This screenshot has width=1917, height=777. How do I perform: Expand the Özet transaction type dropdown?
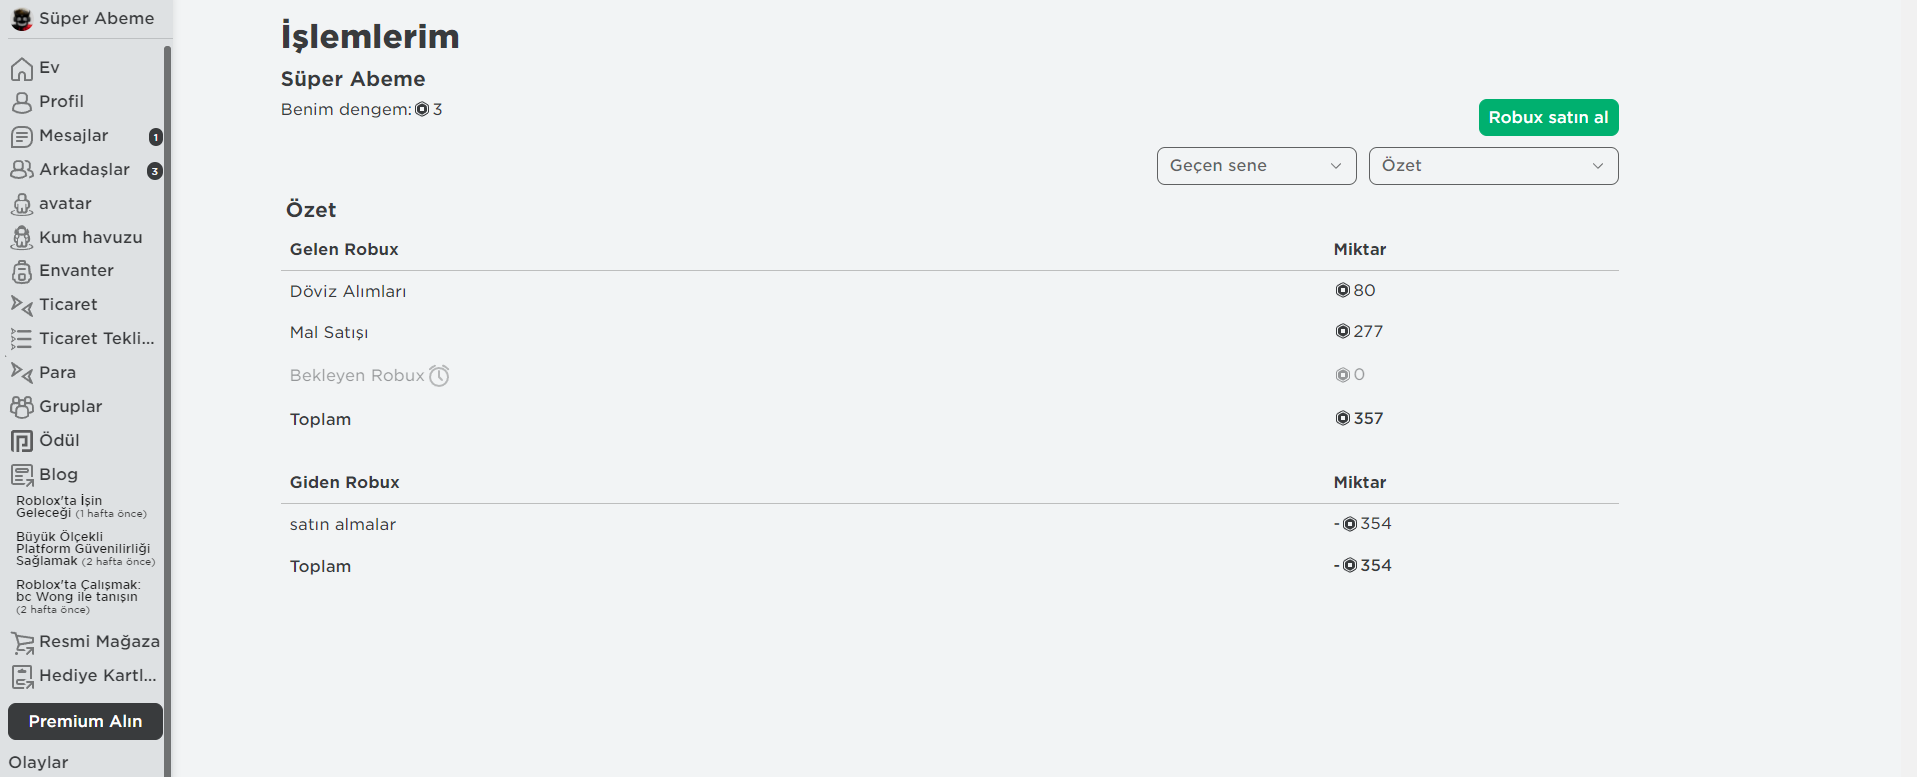click(x=1493, y=166)
